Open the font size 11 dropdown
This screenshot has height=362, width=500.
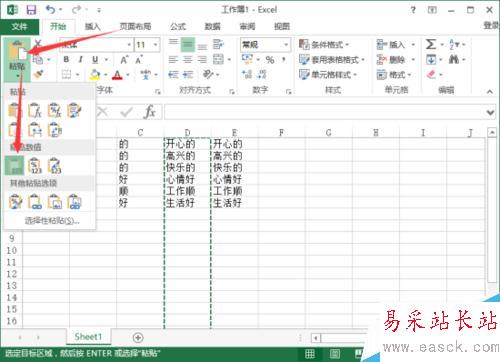[155, 44]
